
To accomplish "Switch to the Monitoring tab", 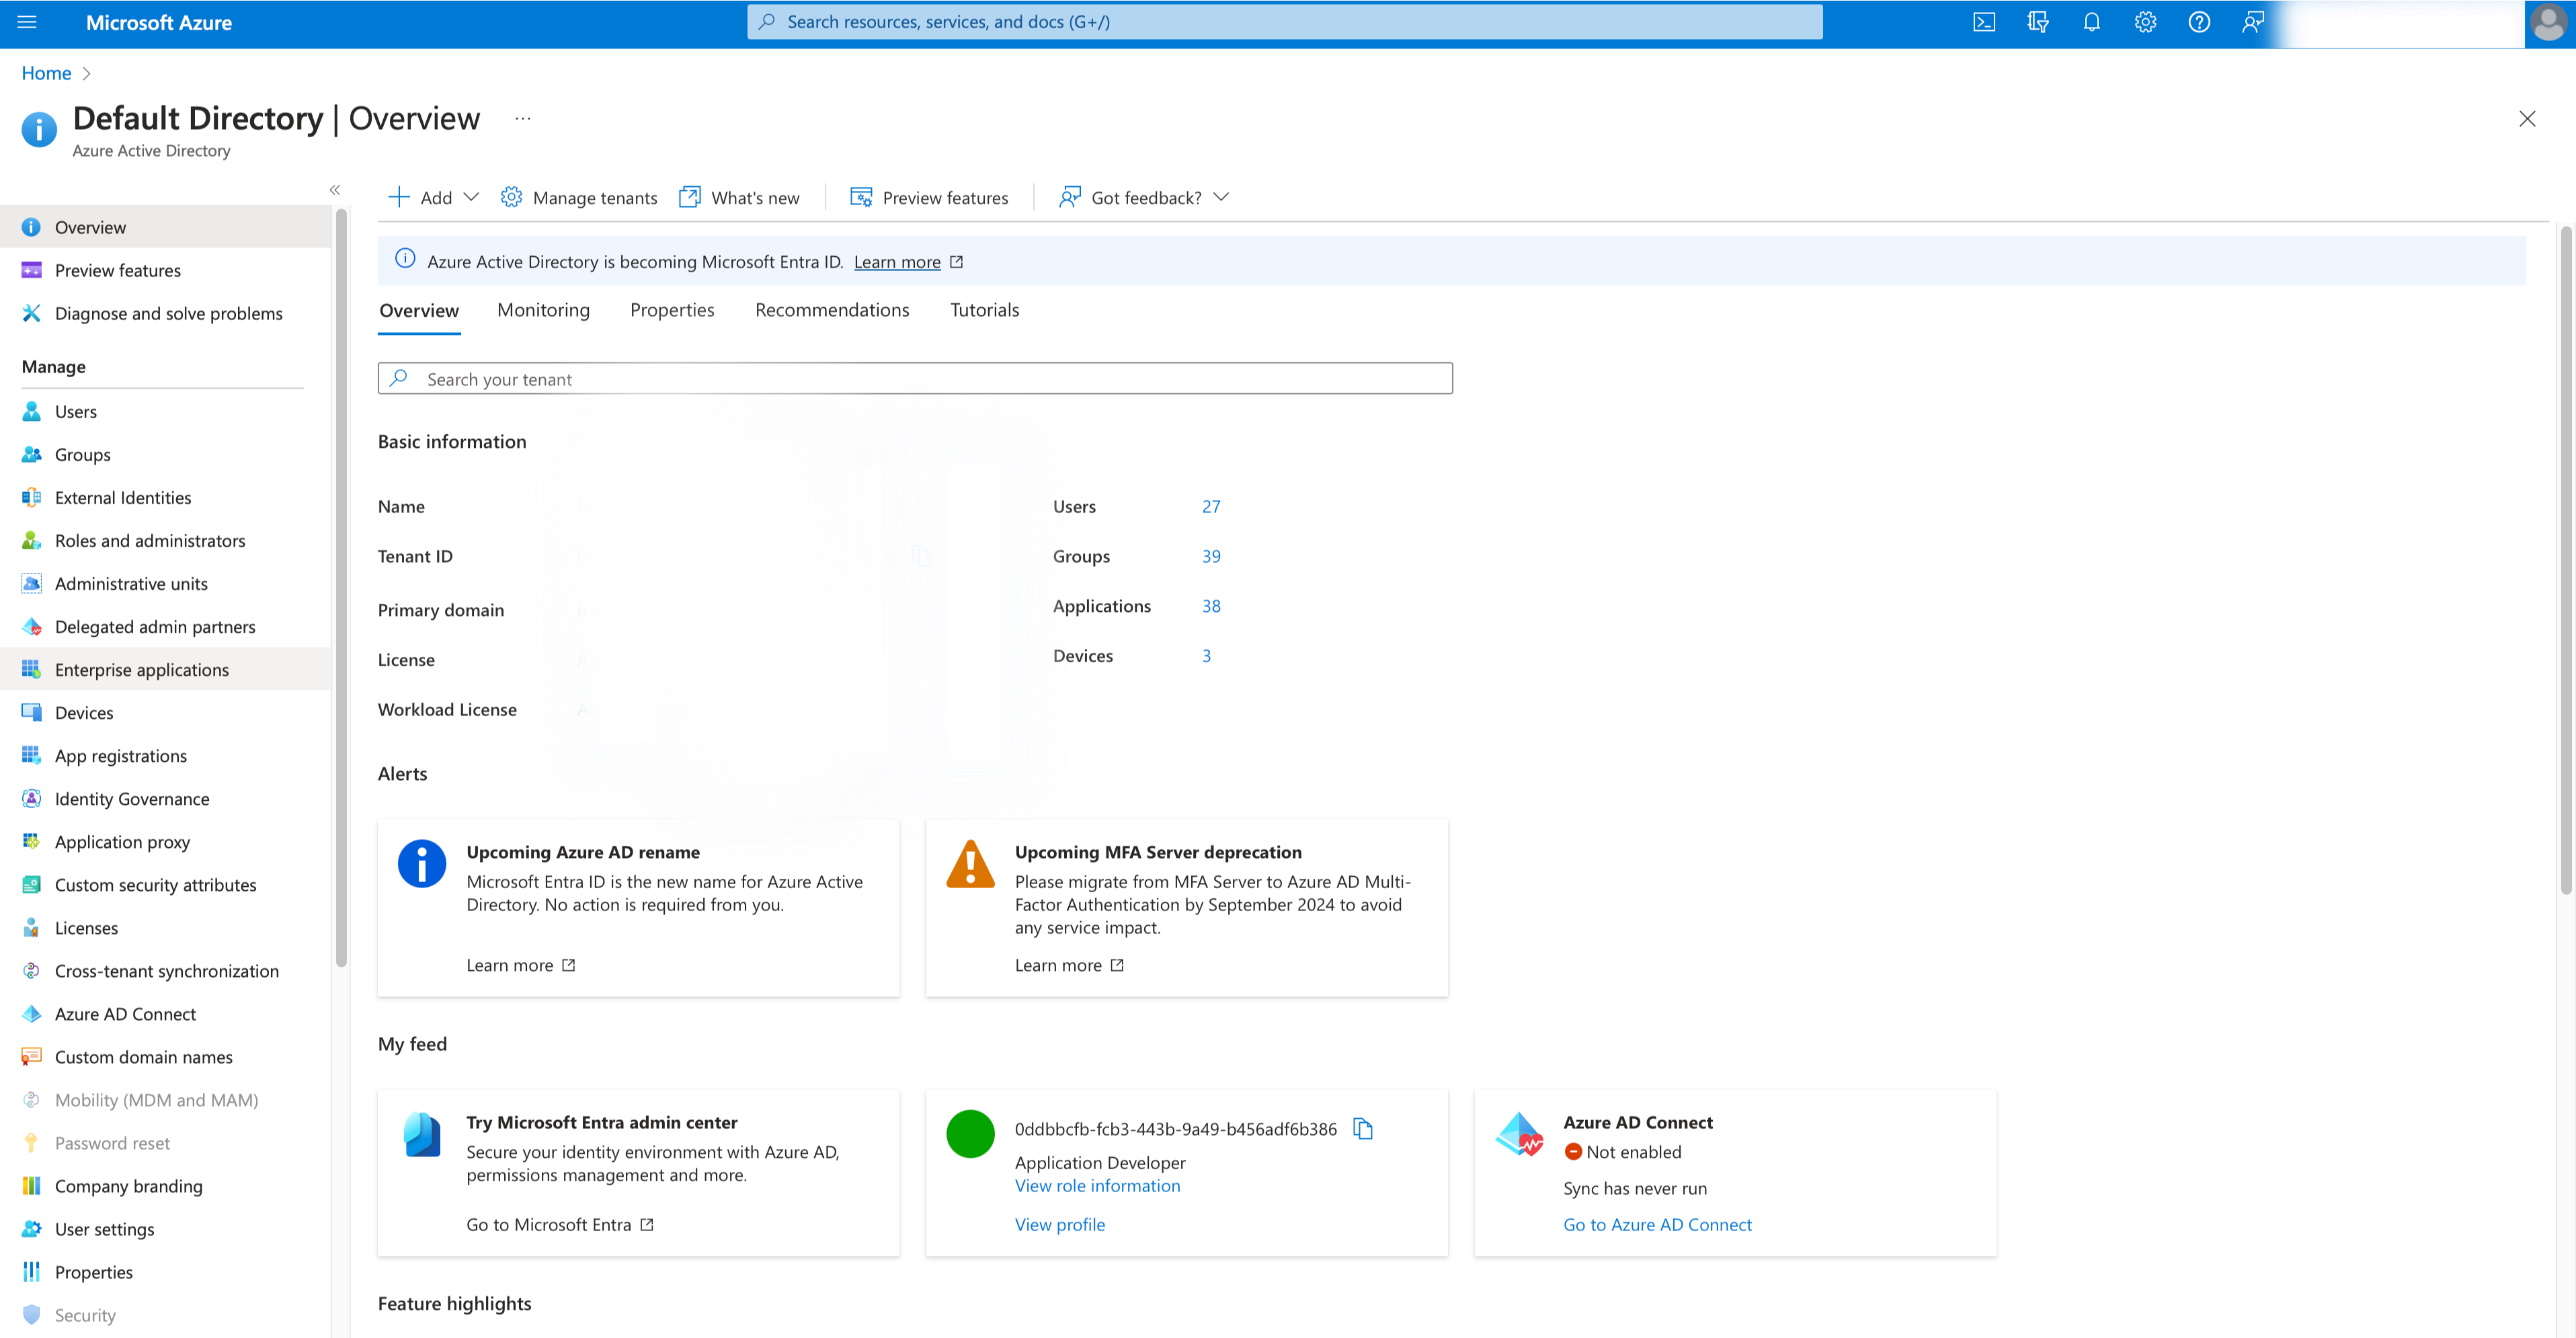I will (544, 310).
